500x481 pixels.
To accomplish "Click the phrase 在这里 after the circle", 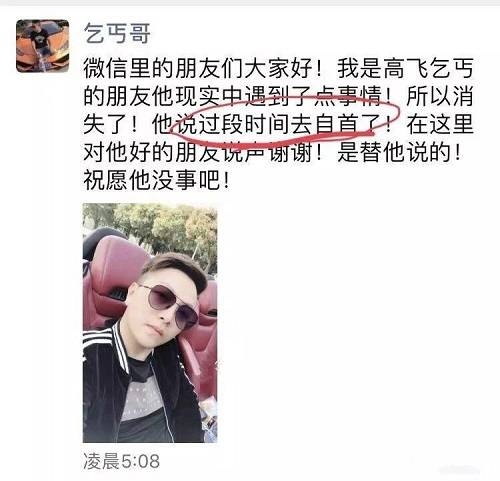I will coord(440,125).
